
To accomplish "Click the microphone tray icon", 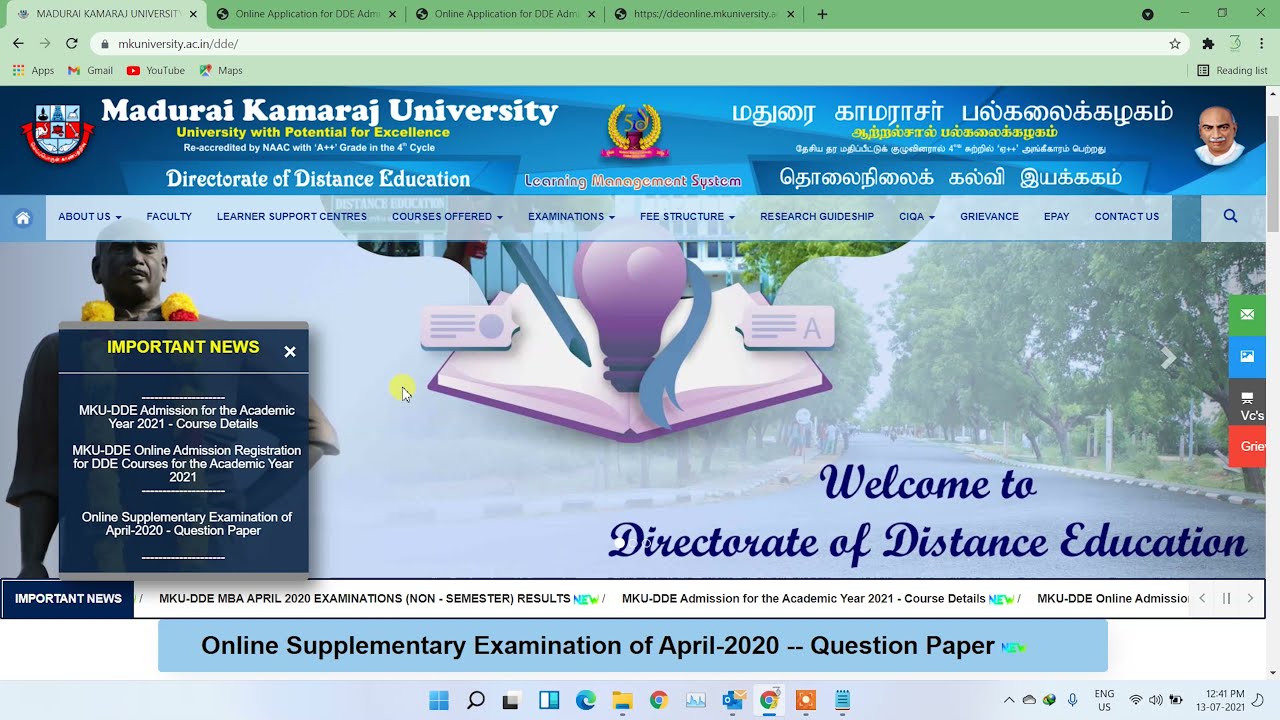I will coord(1073,700).
